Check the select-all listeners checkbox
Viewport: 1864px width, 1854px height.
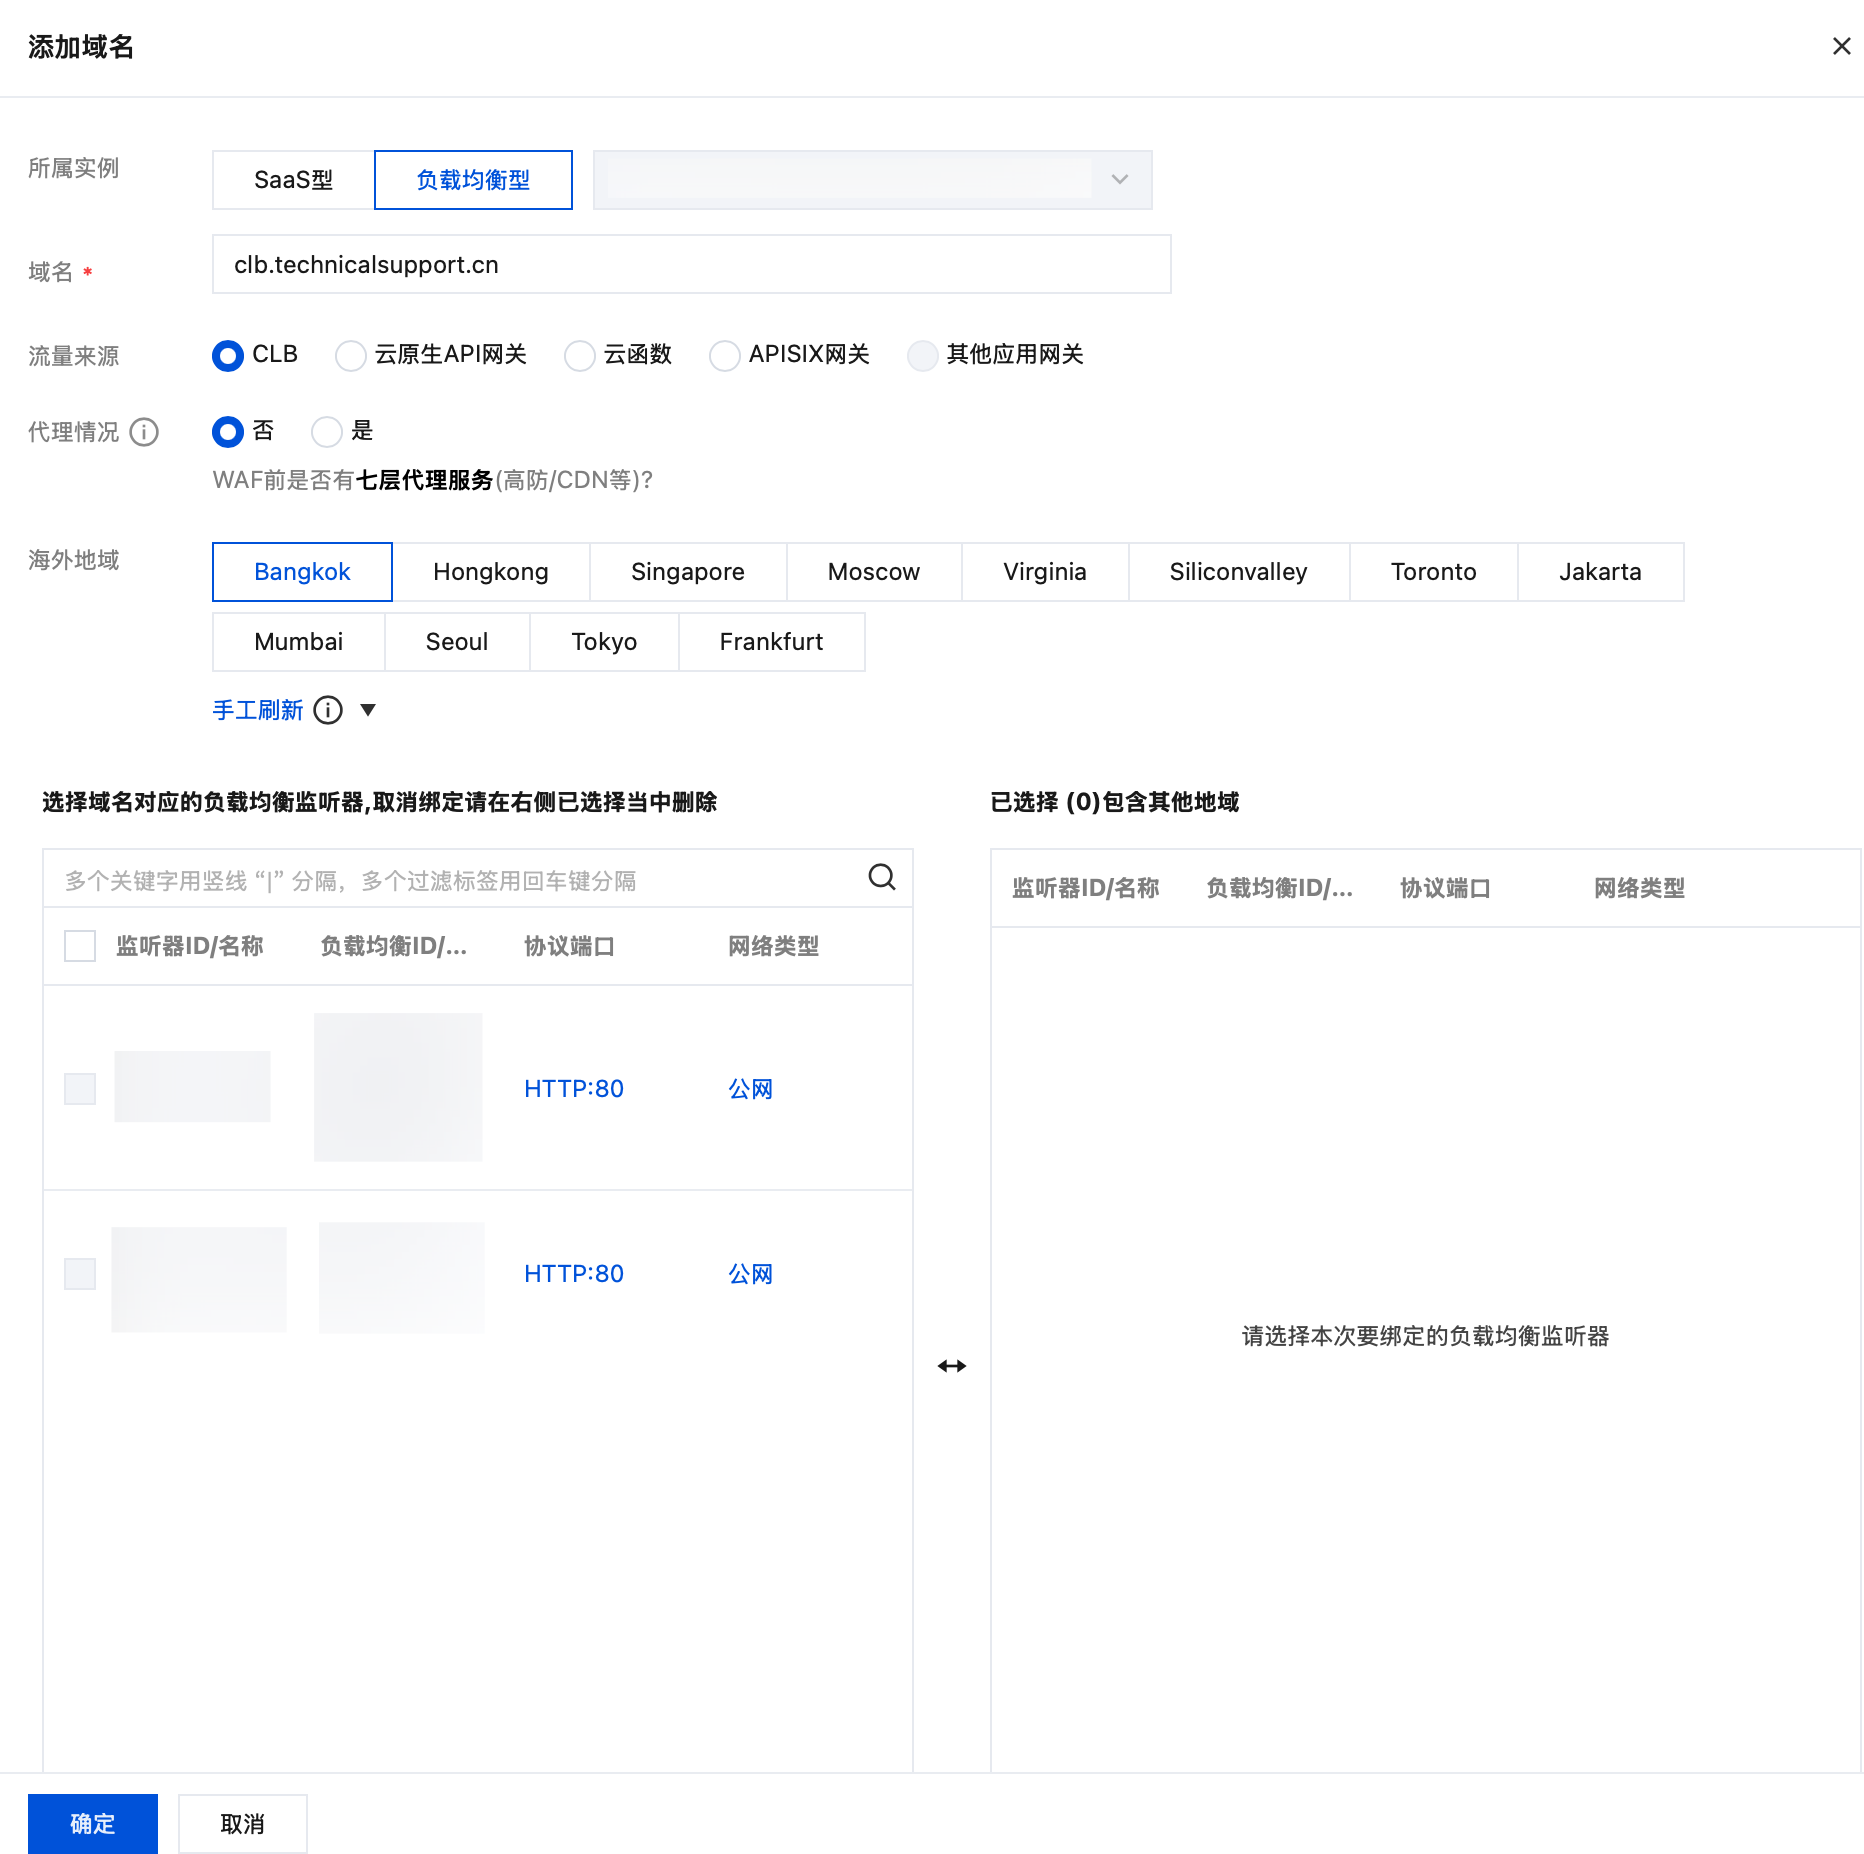click(80, 946)
